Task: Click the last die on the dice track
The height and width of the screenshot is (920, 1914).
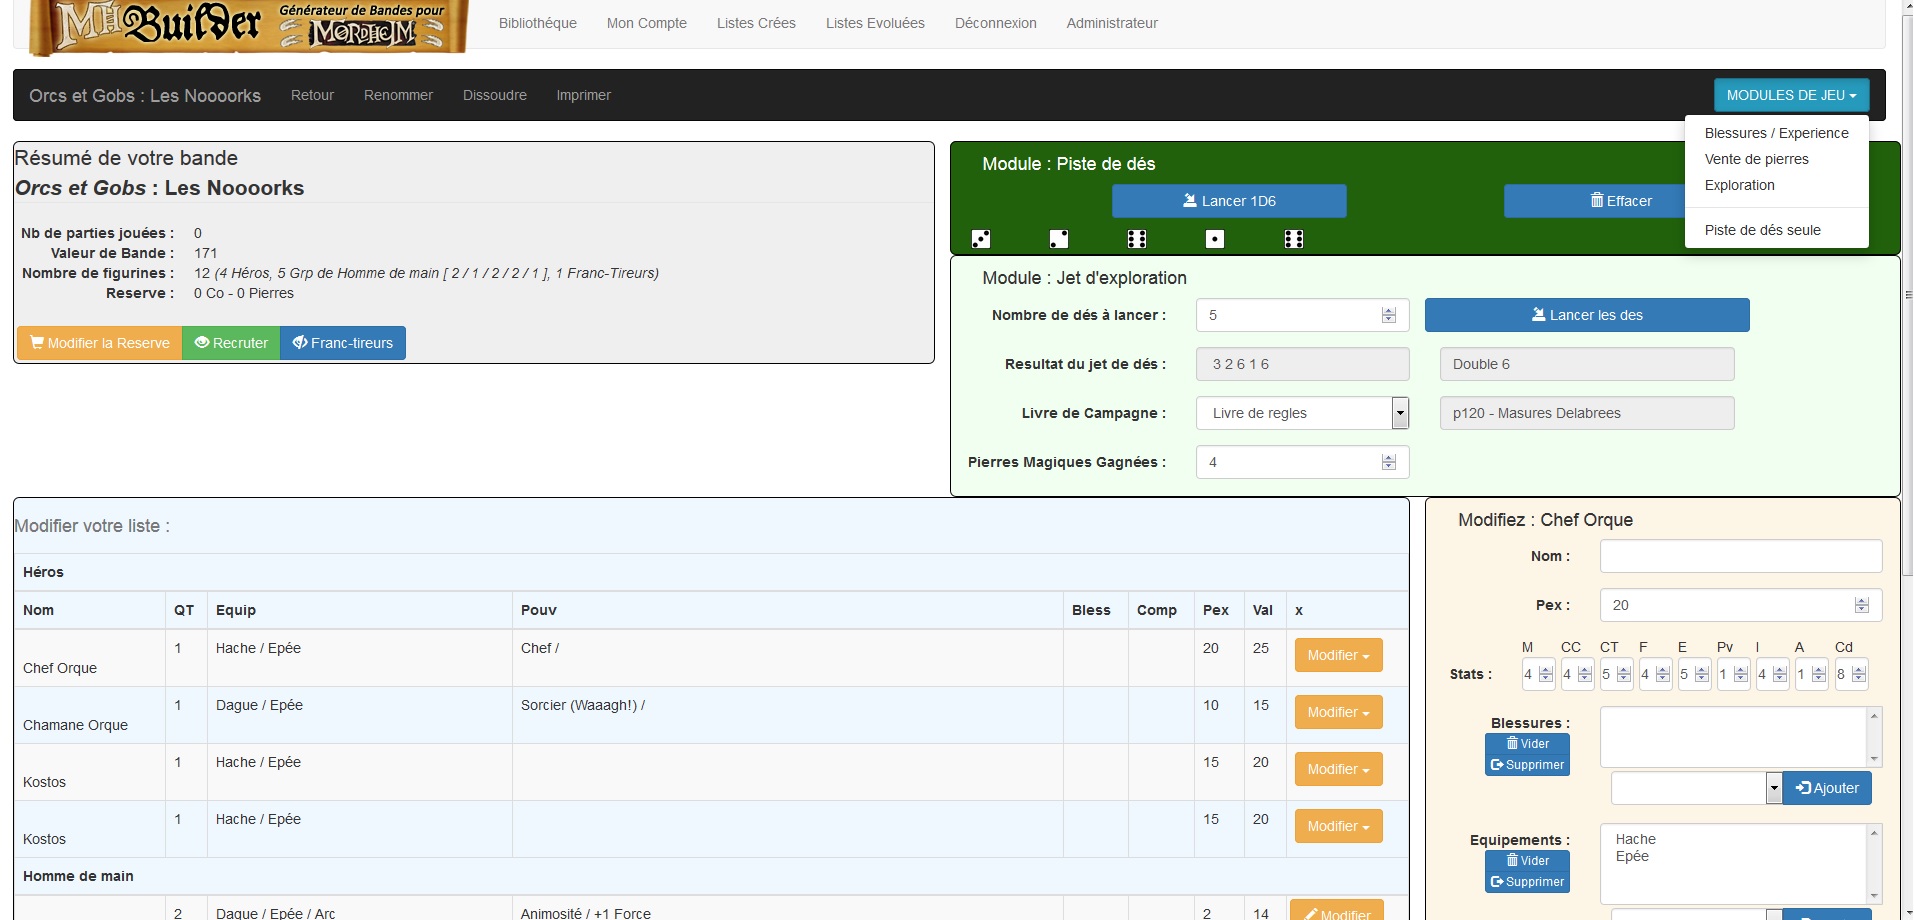Action: click(x=1294, y=239)
